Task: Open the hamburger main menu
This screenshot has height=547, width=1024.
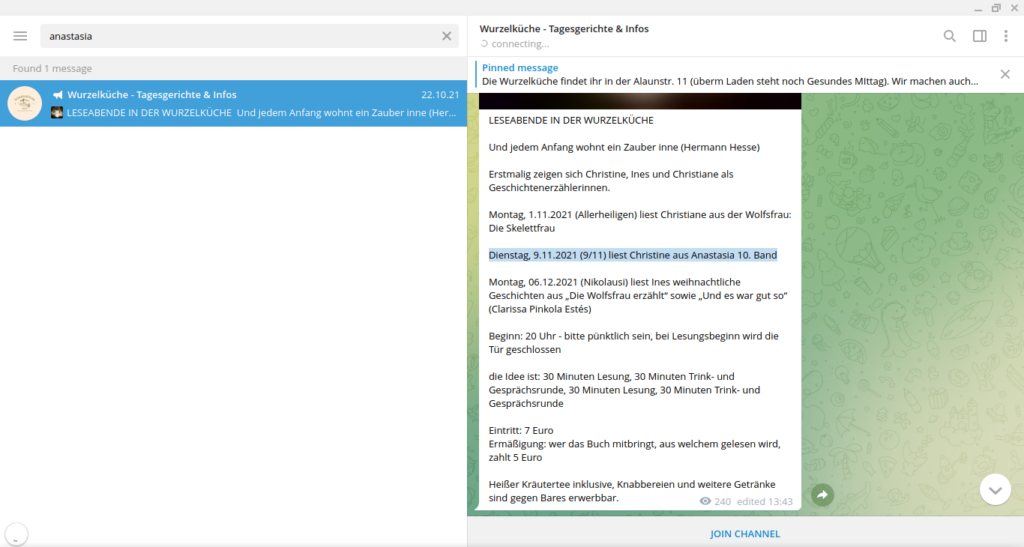Action: pos(20,36)
